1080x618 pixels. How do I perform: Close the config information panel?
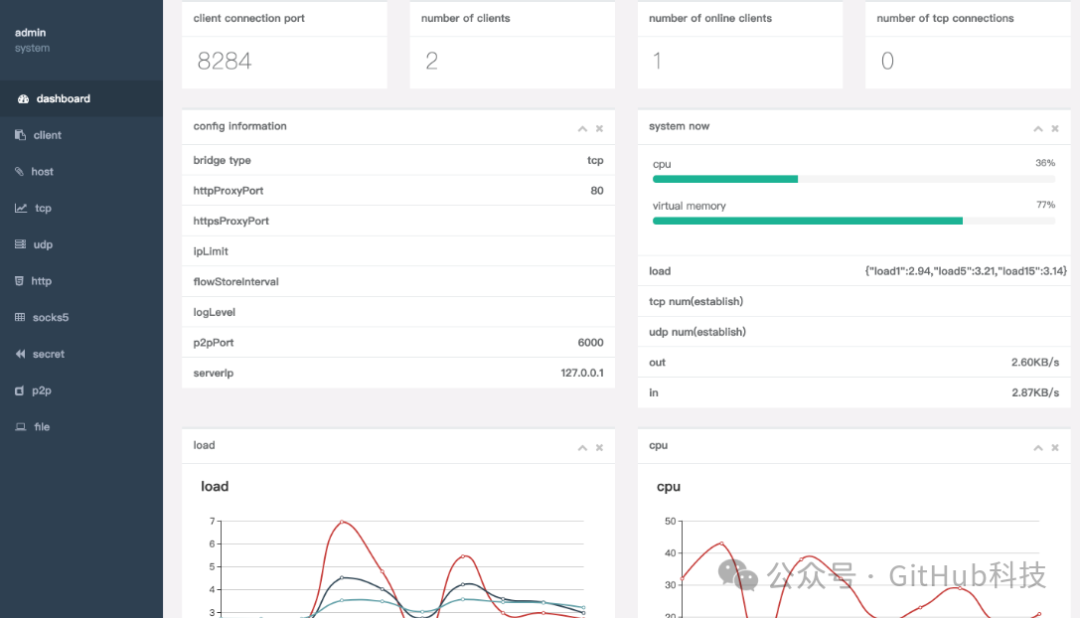[x=599, y=129]
